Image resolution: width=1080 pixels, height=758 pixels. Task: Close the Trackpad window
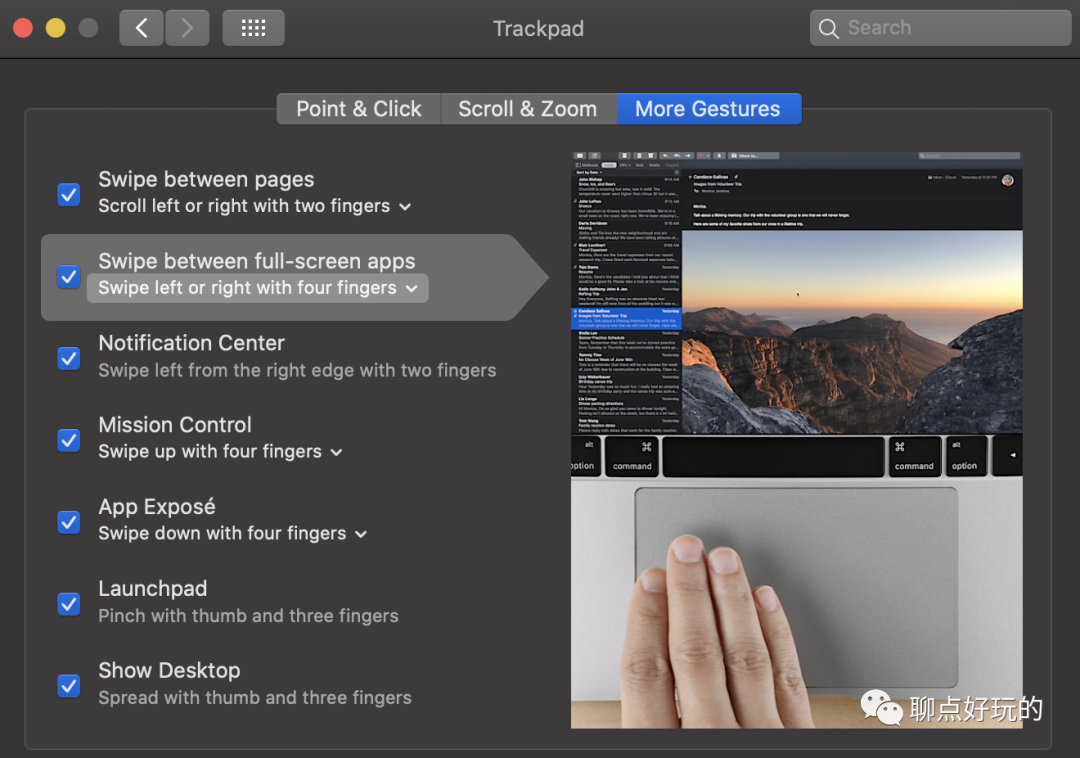[23, 28]
